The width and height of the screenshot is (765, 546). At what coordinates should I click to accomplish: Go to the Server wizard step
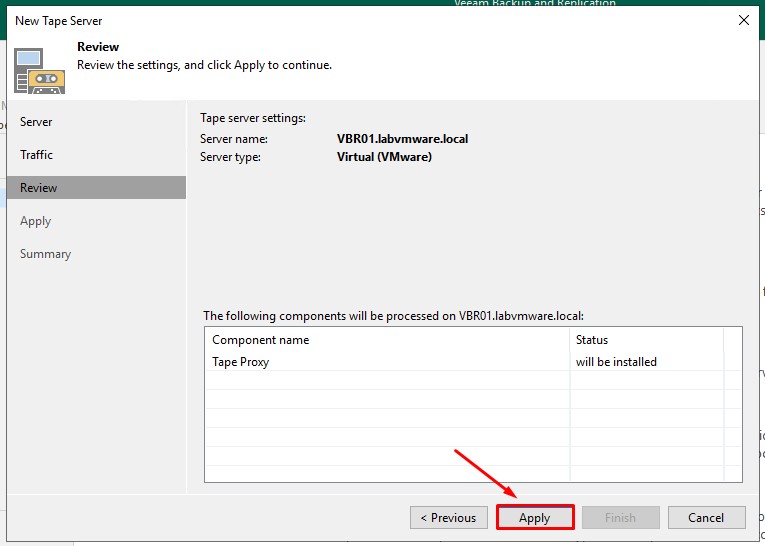(x=36, y=122)
